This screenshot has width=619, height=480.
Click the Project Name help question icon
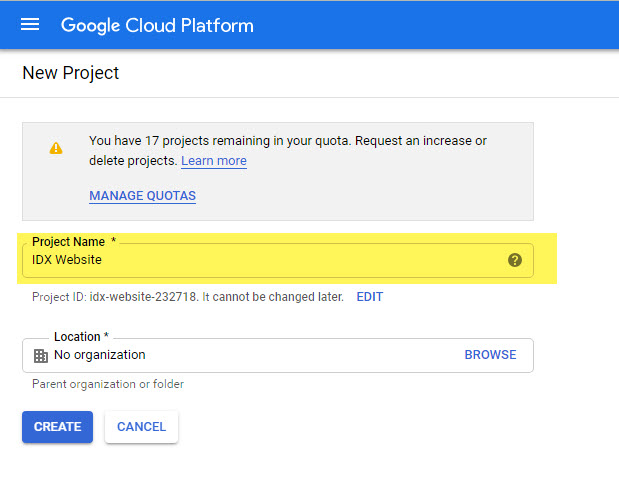[515, 260]
